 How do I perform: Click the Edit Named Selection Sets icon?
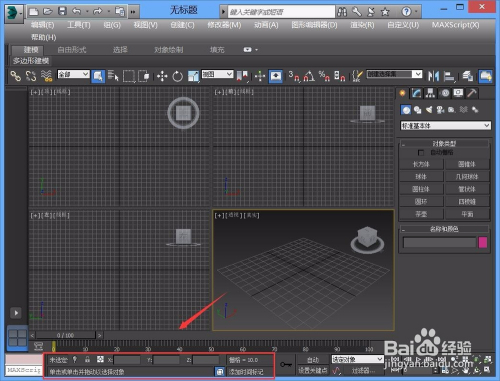click(x=357, y=76)
